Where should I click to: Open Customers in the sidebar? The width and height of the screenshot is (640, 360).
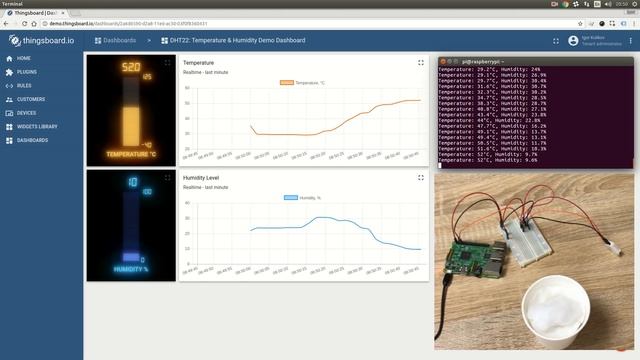tap(41, 99)
